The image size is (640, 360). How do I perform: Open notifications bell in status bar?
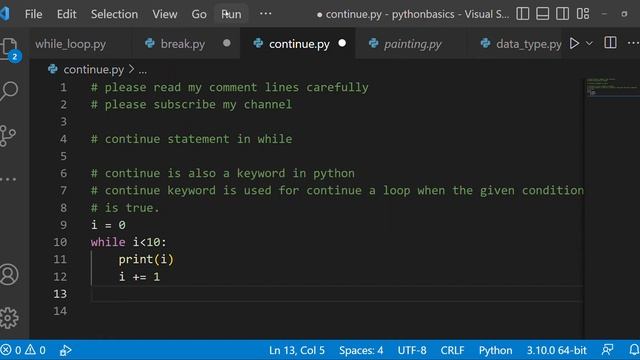(634, 350)
